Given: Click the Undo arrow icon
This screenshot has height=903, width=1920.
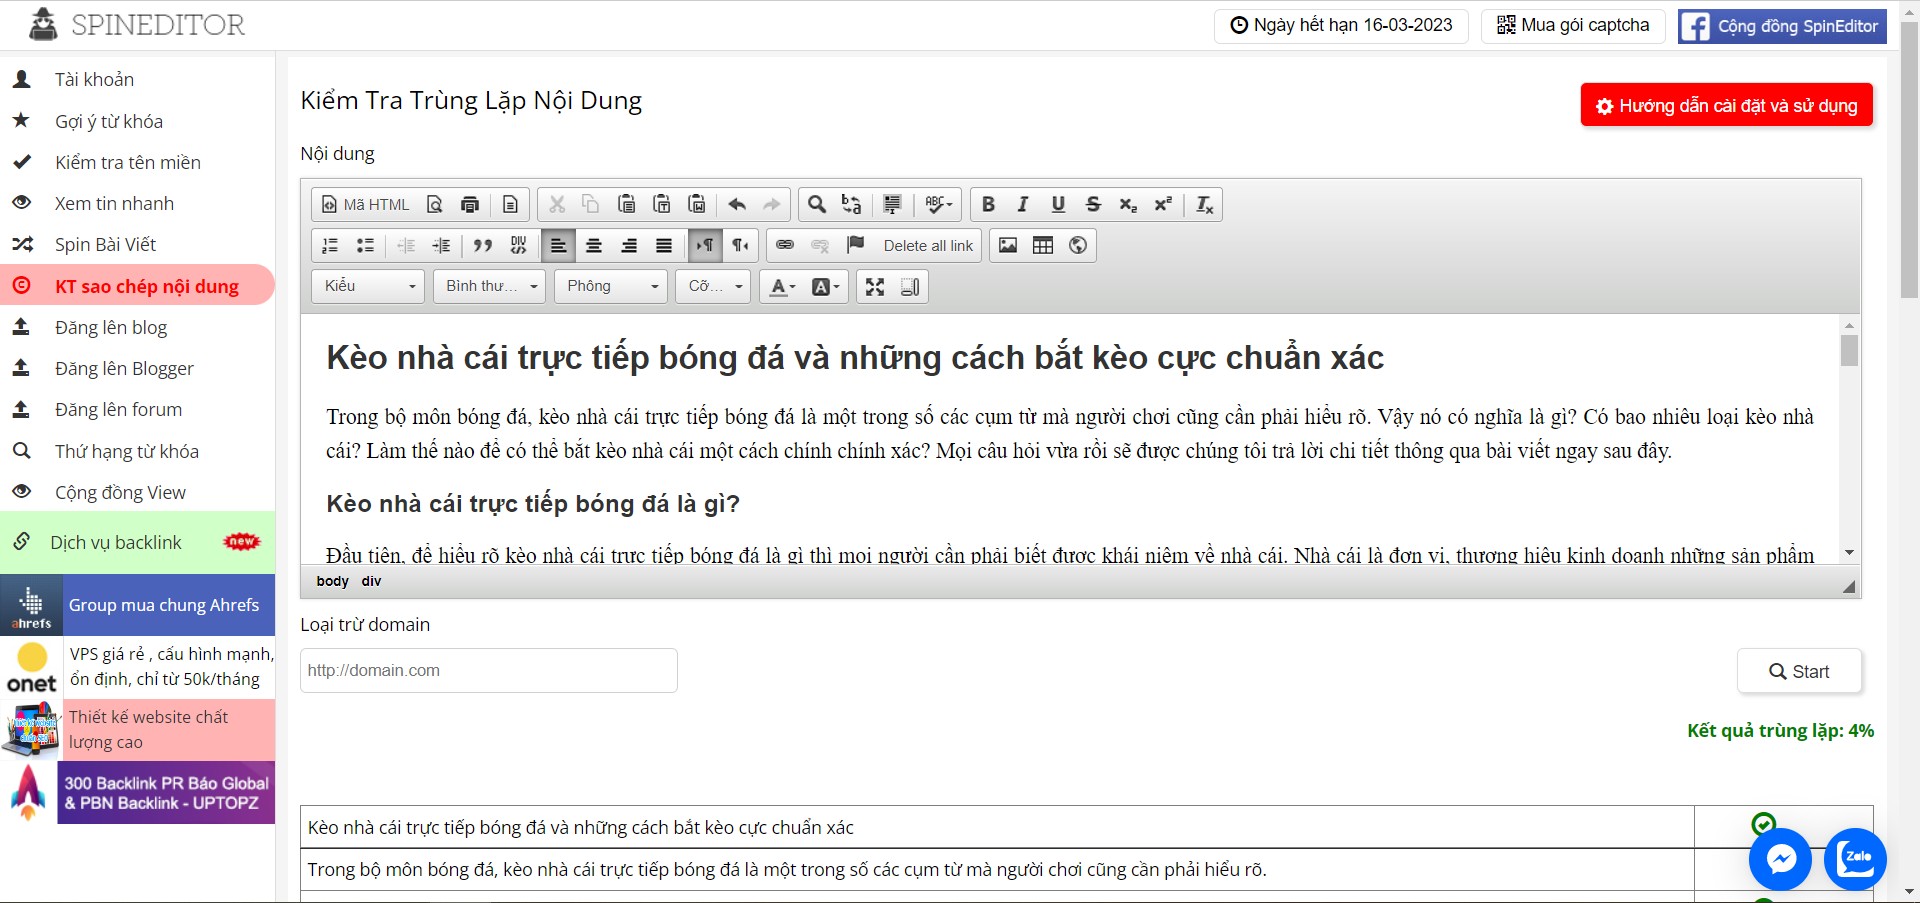Looking at the screenshot, I should point(737,204).
